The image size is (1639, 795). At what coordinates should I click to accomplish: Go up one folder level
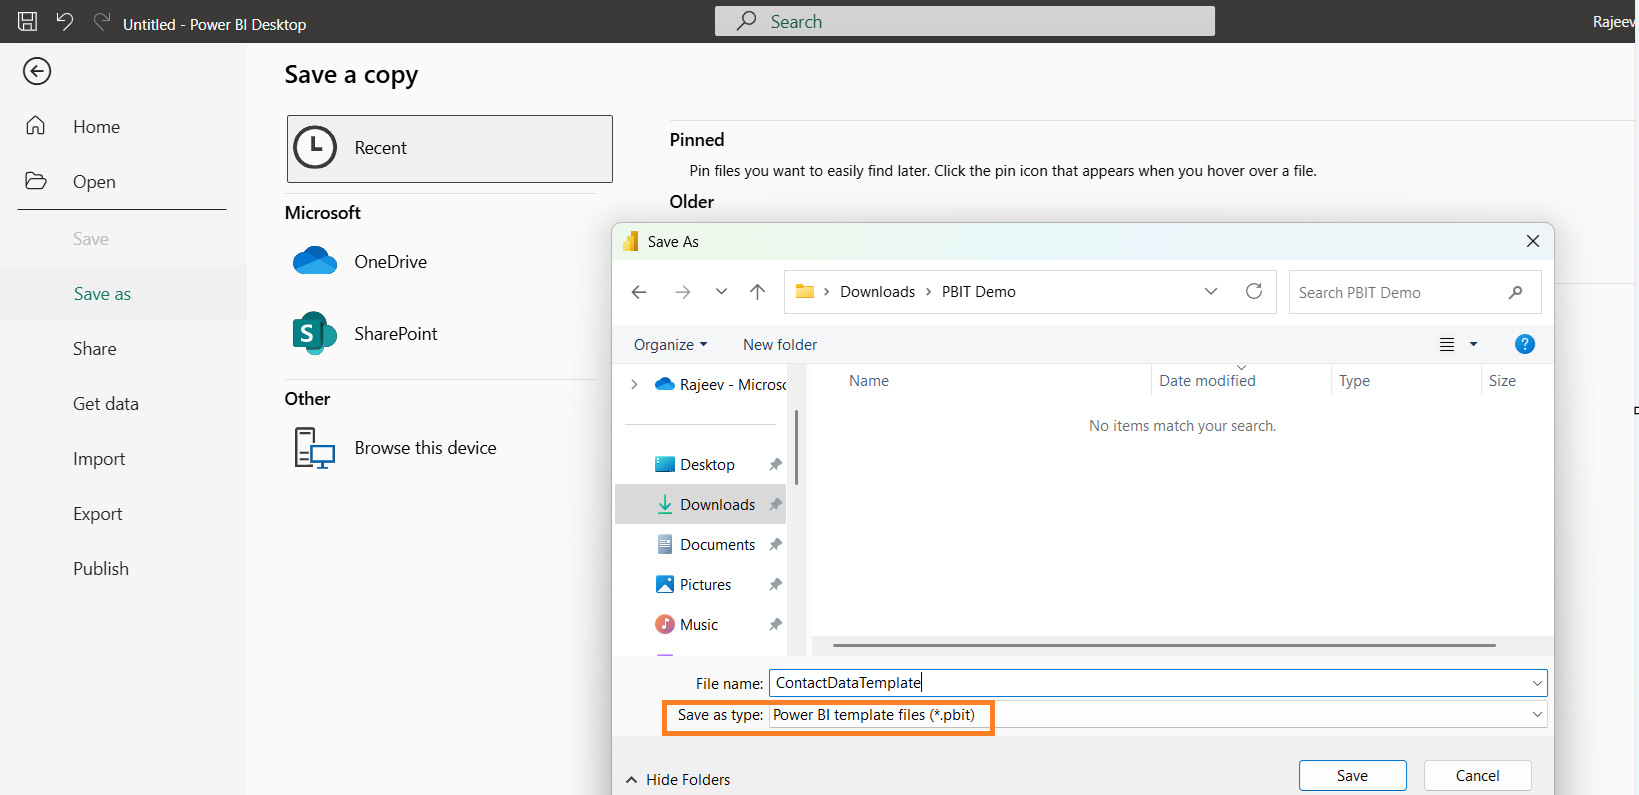click(757, 292)
